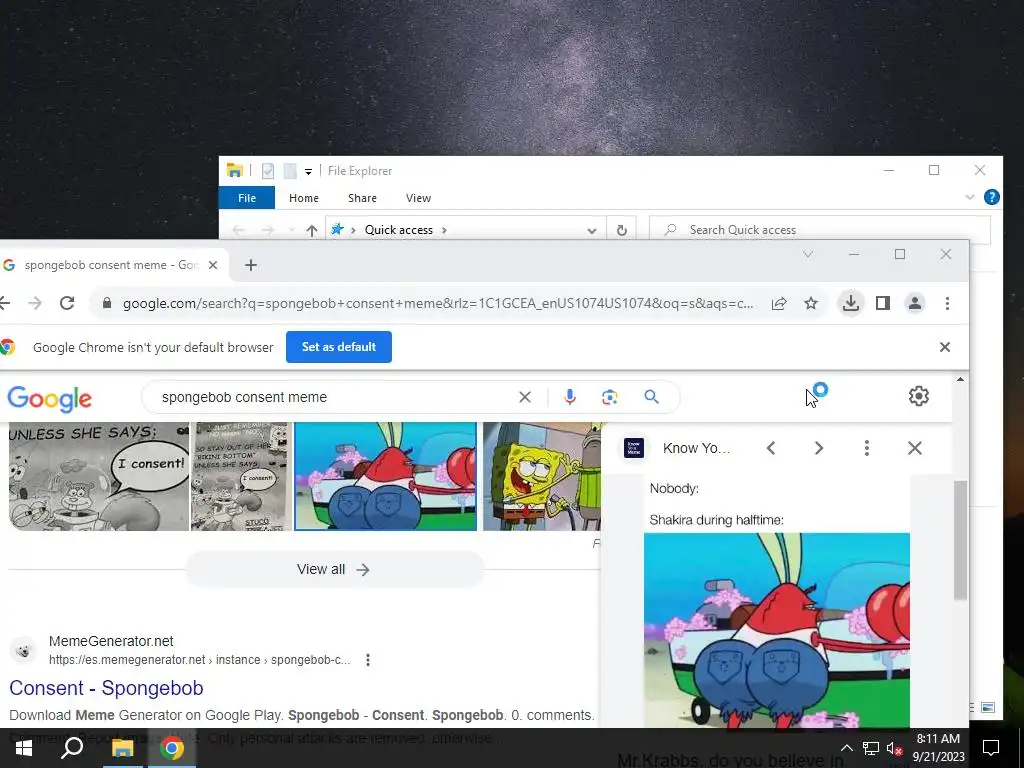1024x768 pixels.
Task: Close the spongebob consent meme tab
Action: (212, 264)
